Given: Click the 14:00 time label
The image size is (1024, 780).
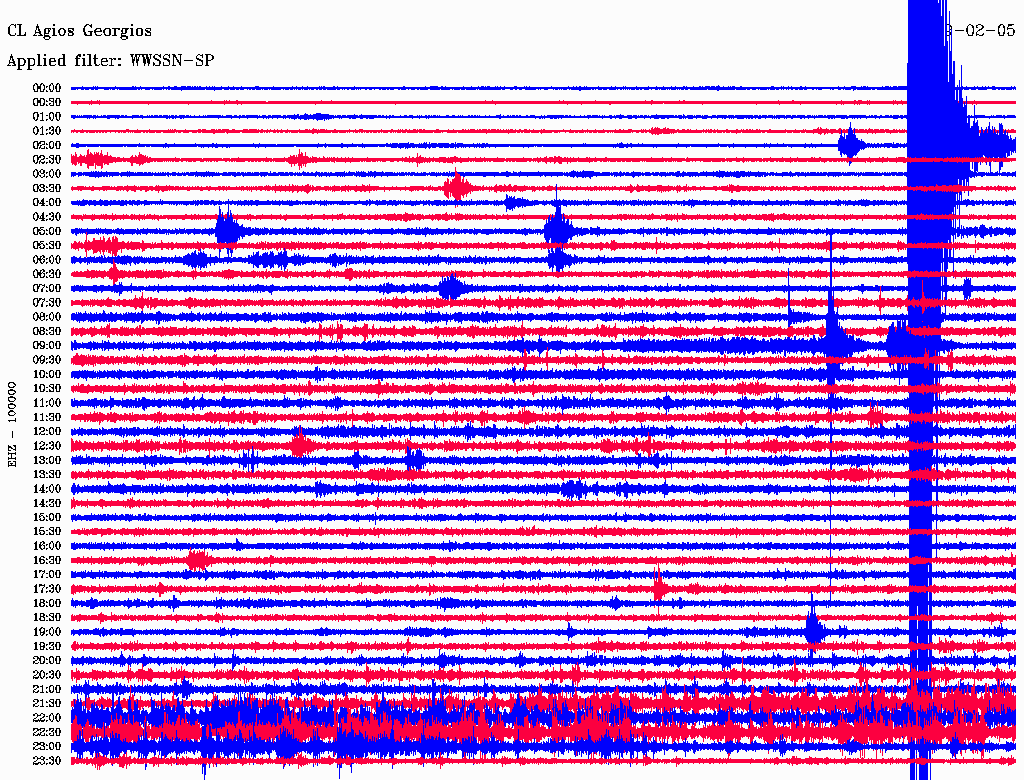Looking at the screenshot, I should point(47,489).
